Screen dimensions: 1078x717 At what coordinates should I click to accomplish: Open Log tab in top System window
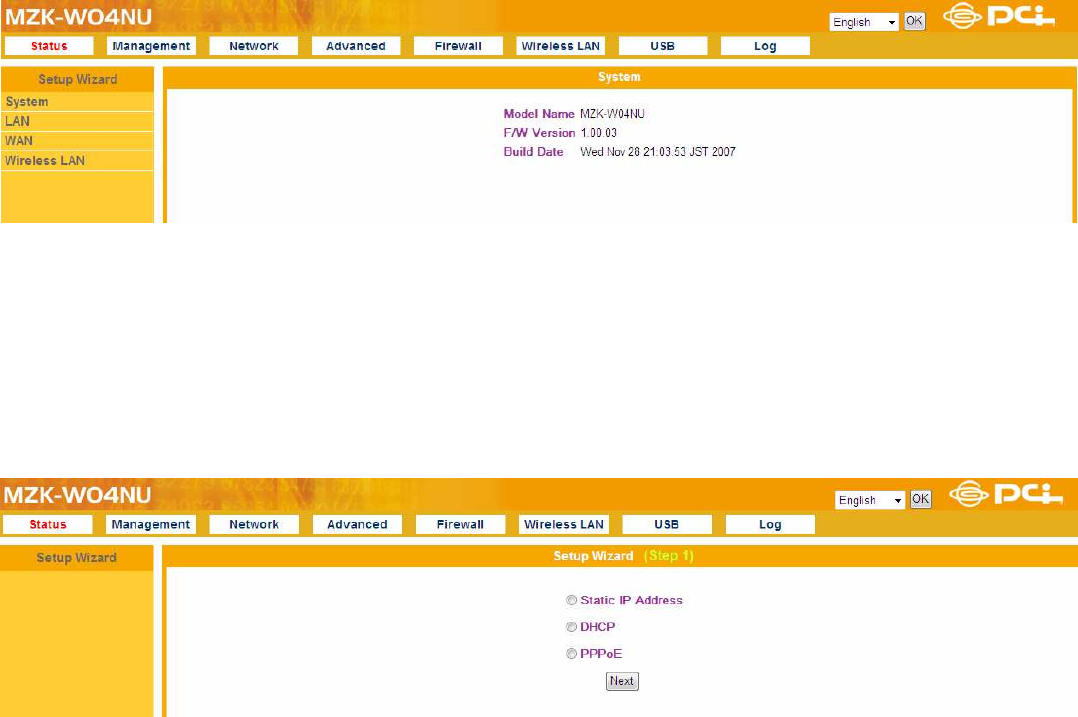pos(765,46)
